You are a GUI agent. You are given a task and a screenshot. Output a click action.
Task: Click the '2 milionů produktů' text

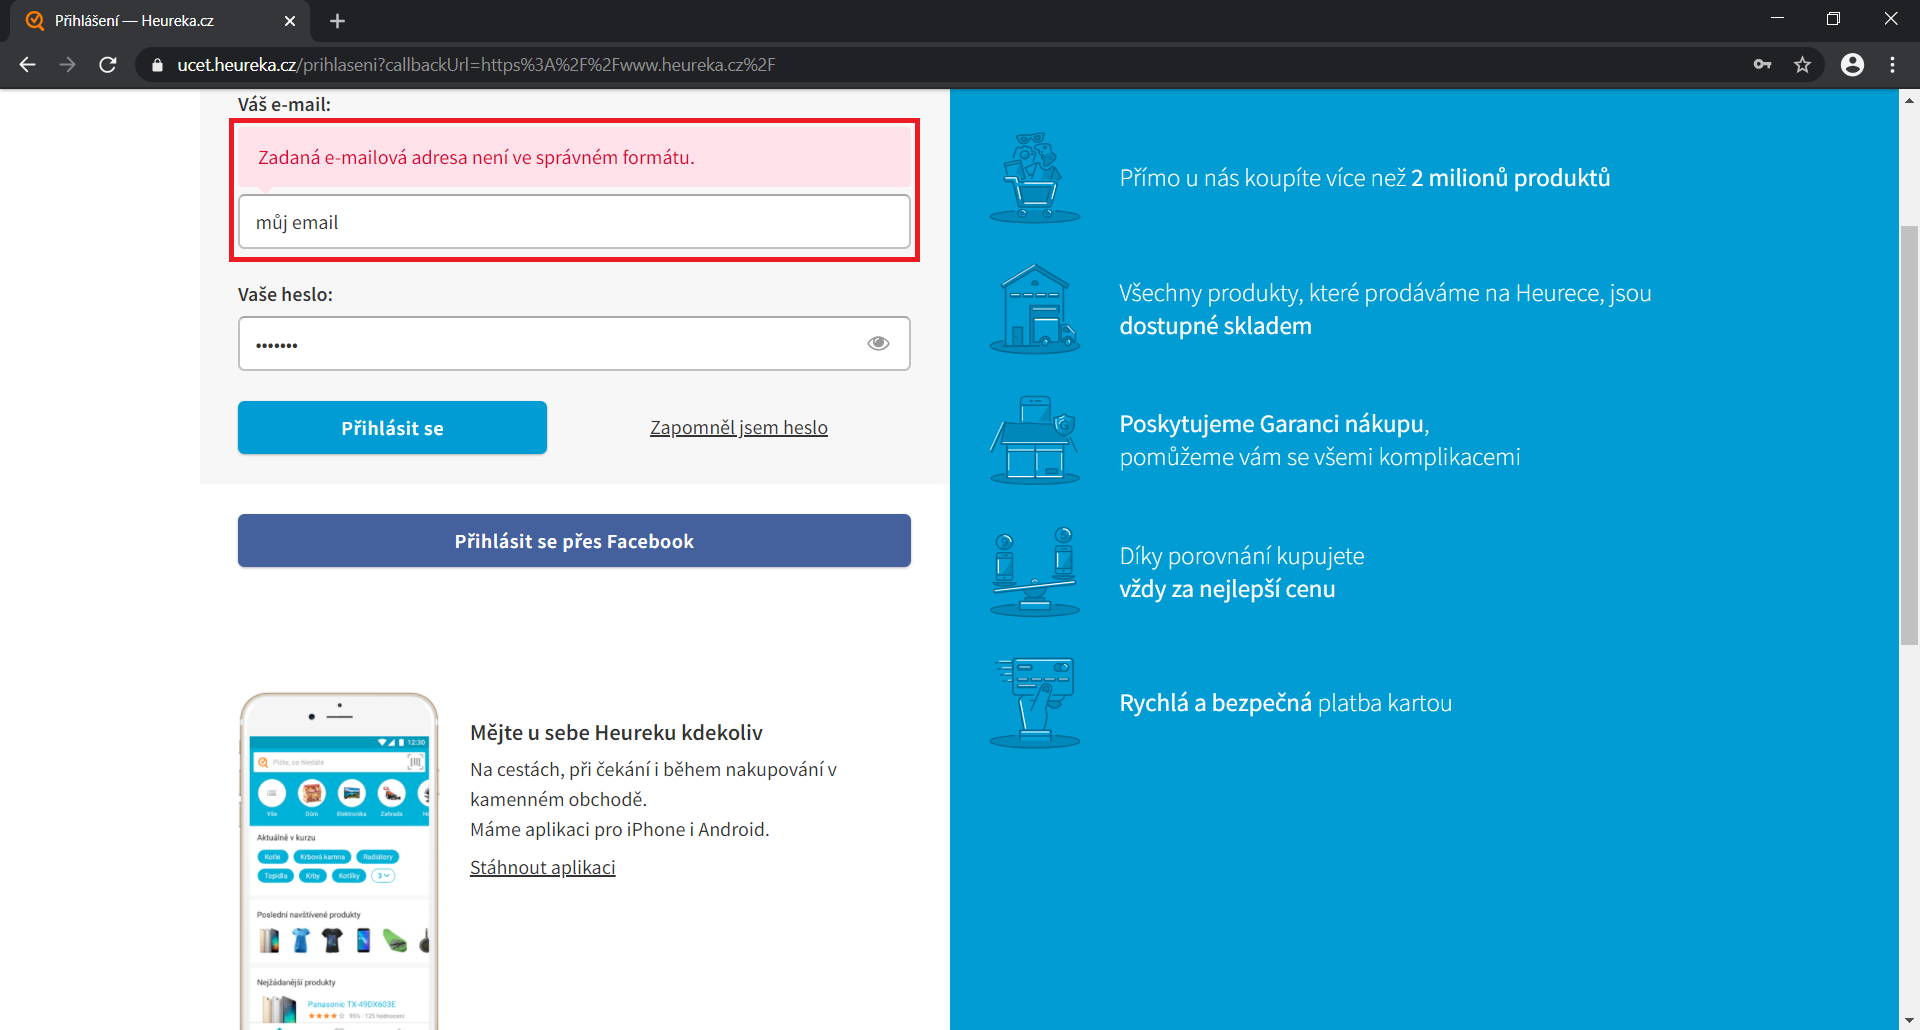(1510, 178)
